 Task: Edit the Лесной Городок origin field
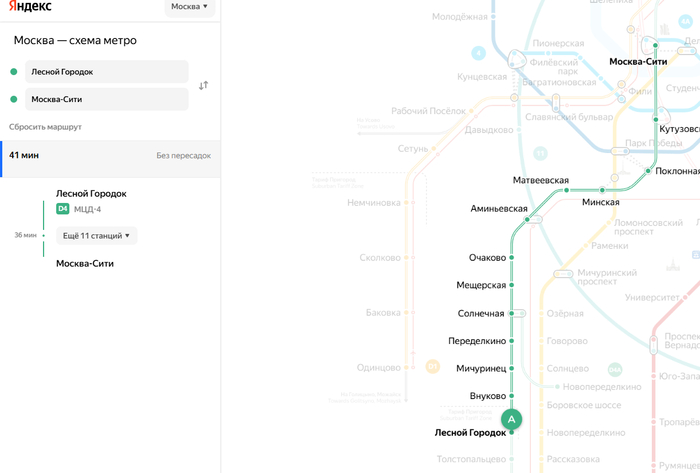pyautogui.click(x=107, y=72)
